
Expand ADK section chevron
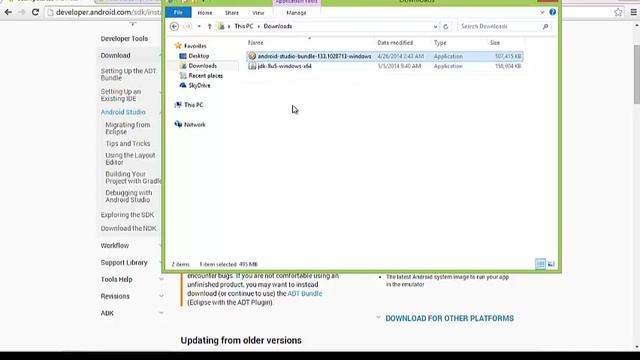pyautogui.click(x=161, y=313)
